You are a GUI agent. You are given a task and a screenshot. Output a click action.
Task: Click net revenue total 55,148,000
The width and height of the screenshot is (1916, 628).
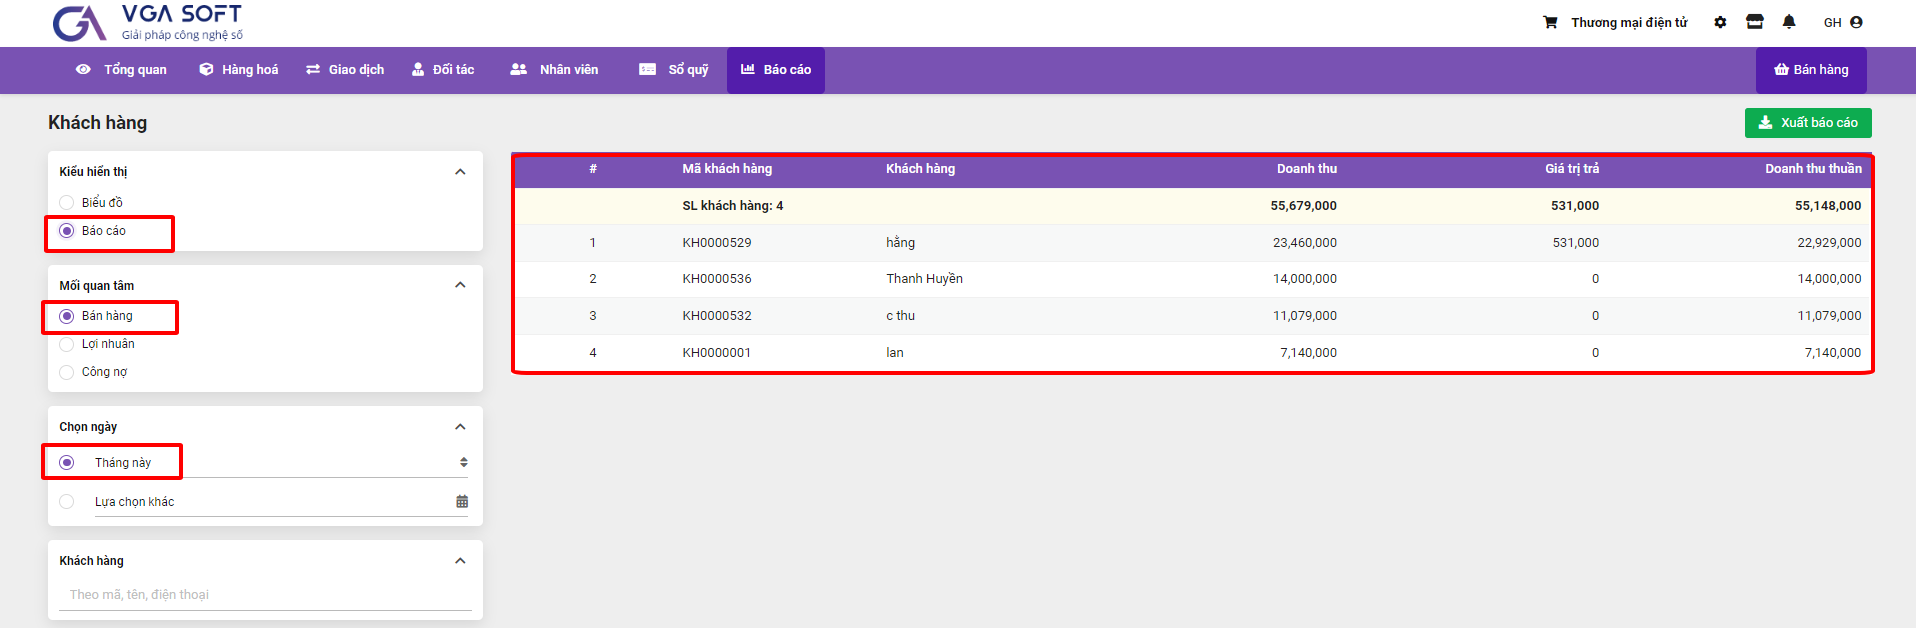click(1828, 206)
